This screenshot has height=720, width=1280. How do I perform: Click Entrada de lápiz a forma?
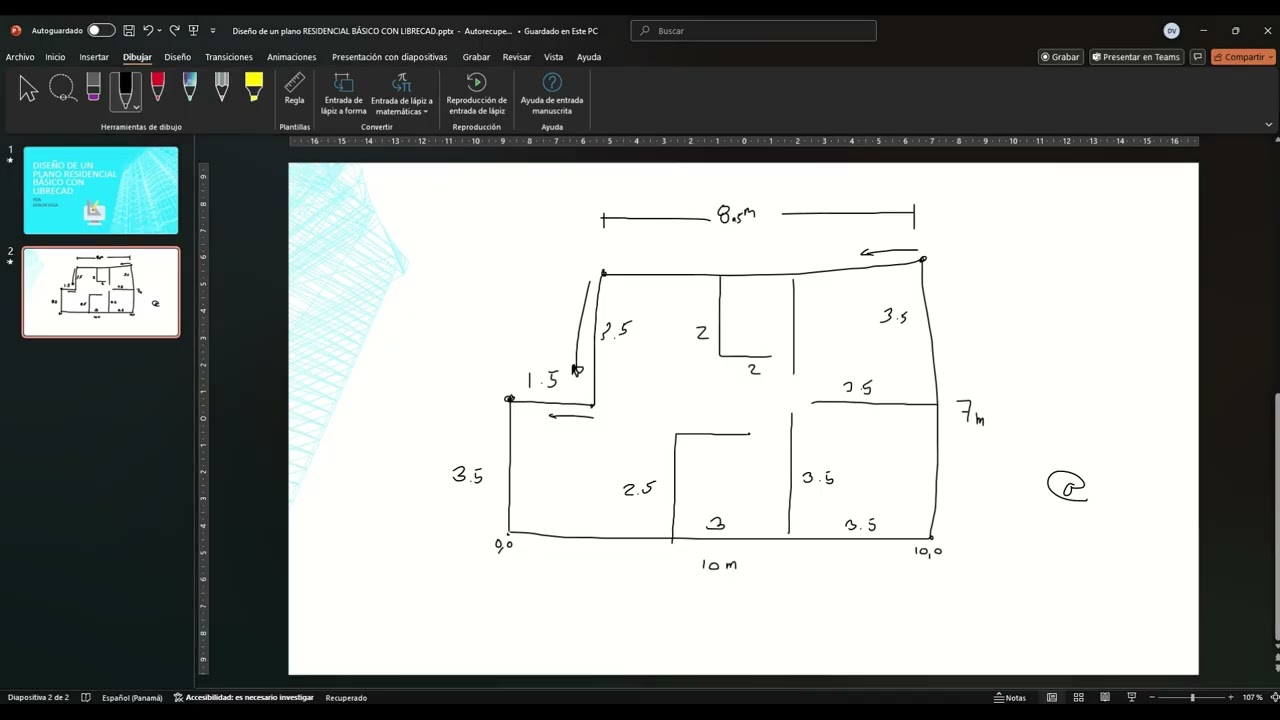coord(343,94)
